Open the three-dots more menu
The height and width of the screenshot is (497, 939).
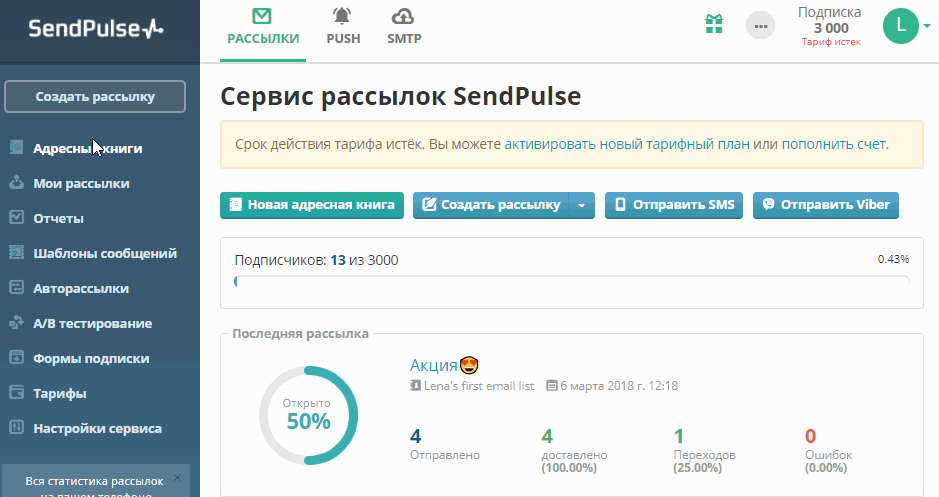[761, 26]
